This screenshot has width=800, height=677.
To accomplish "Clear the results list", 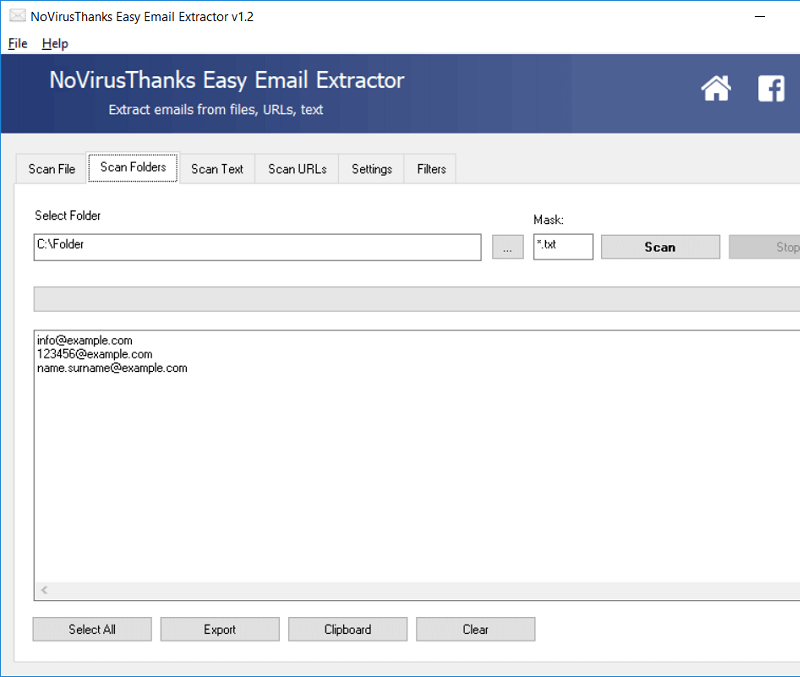I will click(476, 630).
